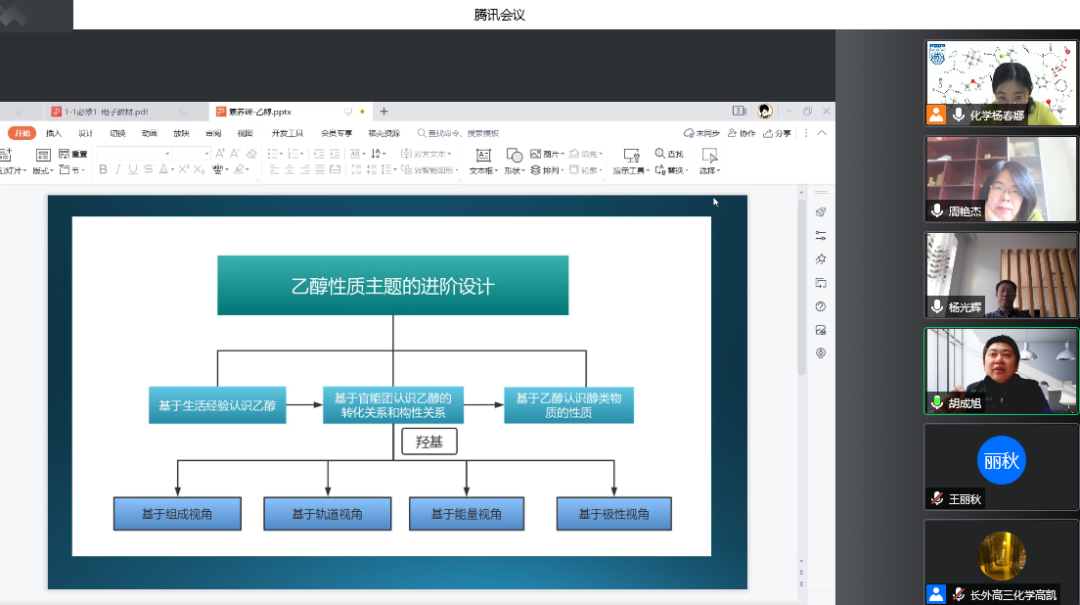Click the command search field 查找命令
The width and height of the screenshot is (1080, 605).
click(x=458, y=133)
